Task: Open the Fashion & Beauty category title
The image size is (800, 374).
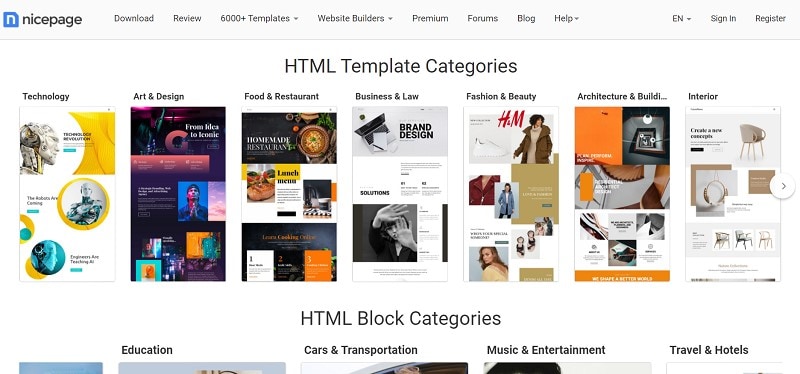Action: 501,96
